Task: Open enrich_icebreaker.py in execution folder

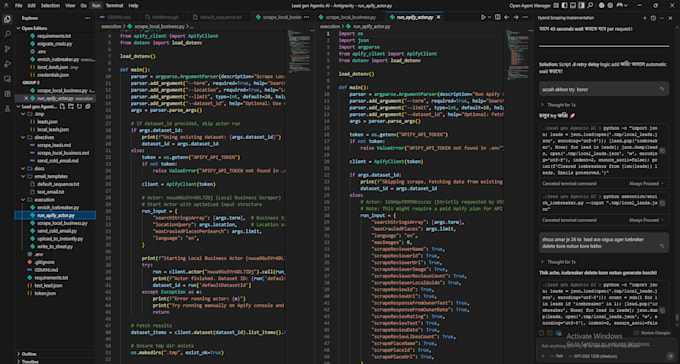Action: pos(58,208)
